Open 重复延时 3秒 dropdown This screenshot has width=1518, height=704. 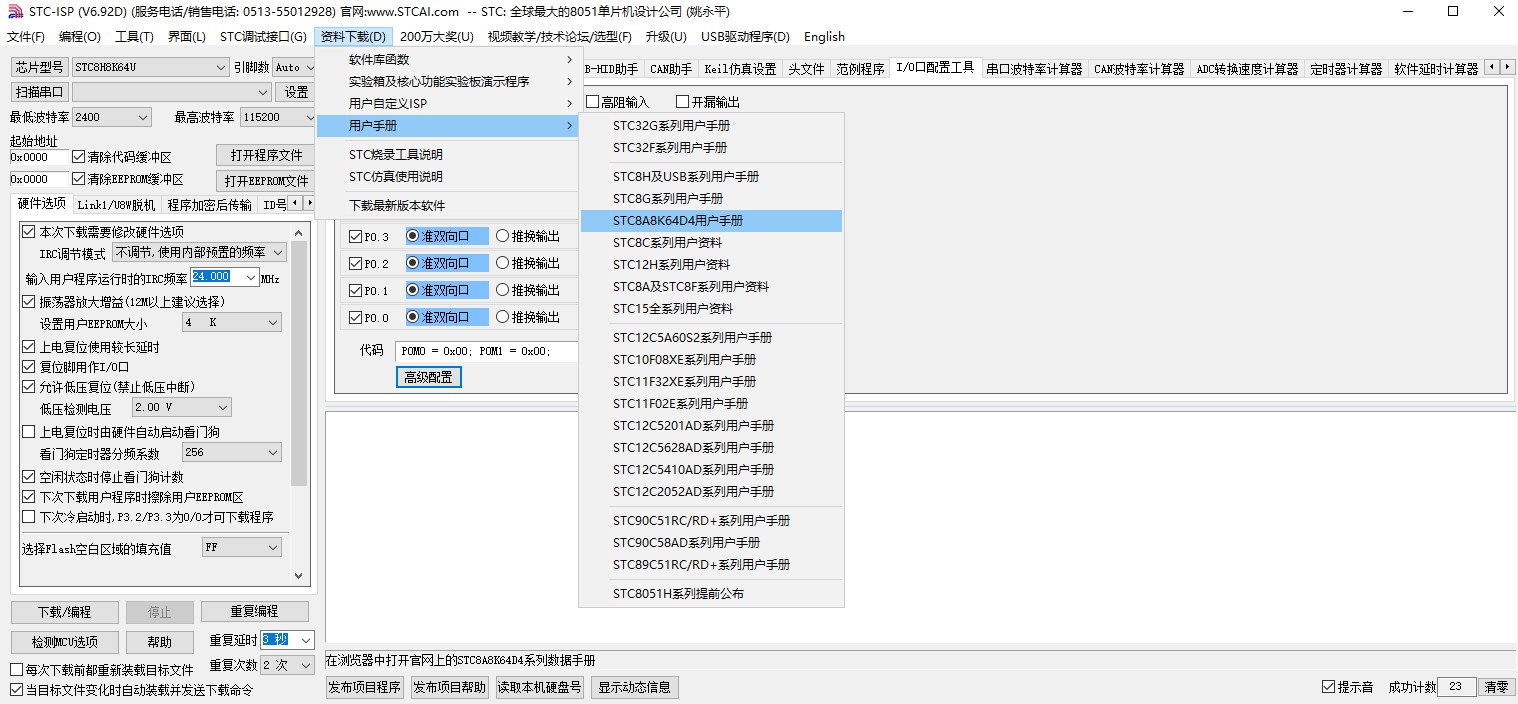coord(287,640)
